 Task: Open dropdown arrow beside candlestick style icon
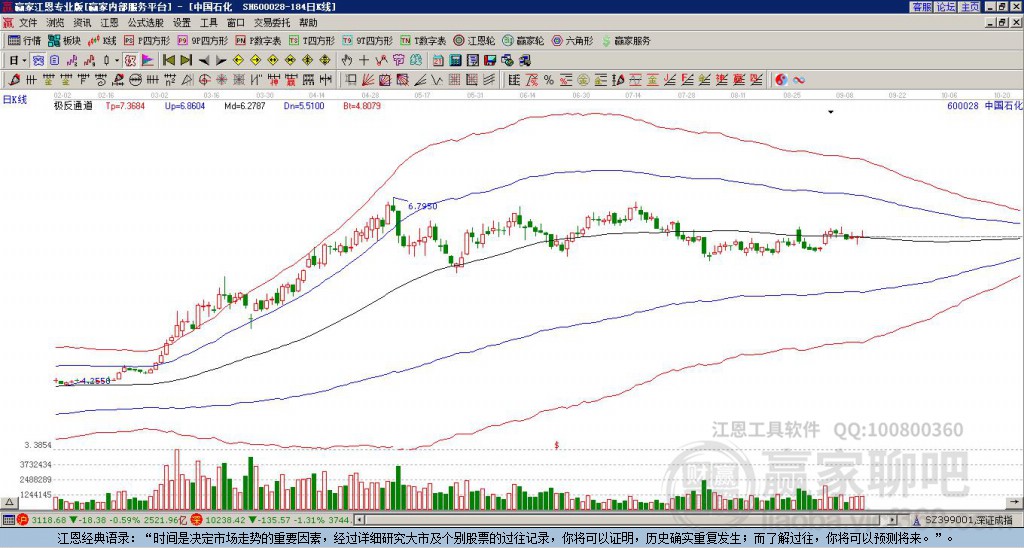coord(117,61)
